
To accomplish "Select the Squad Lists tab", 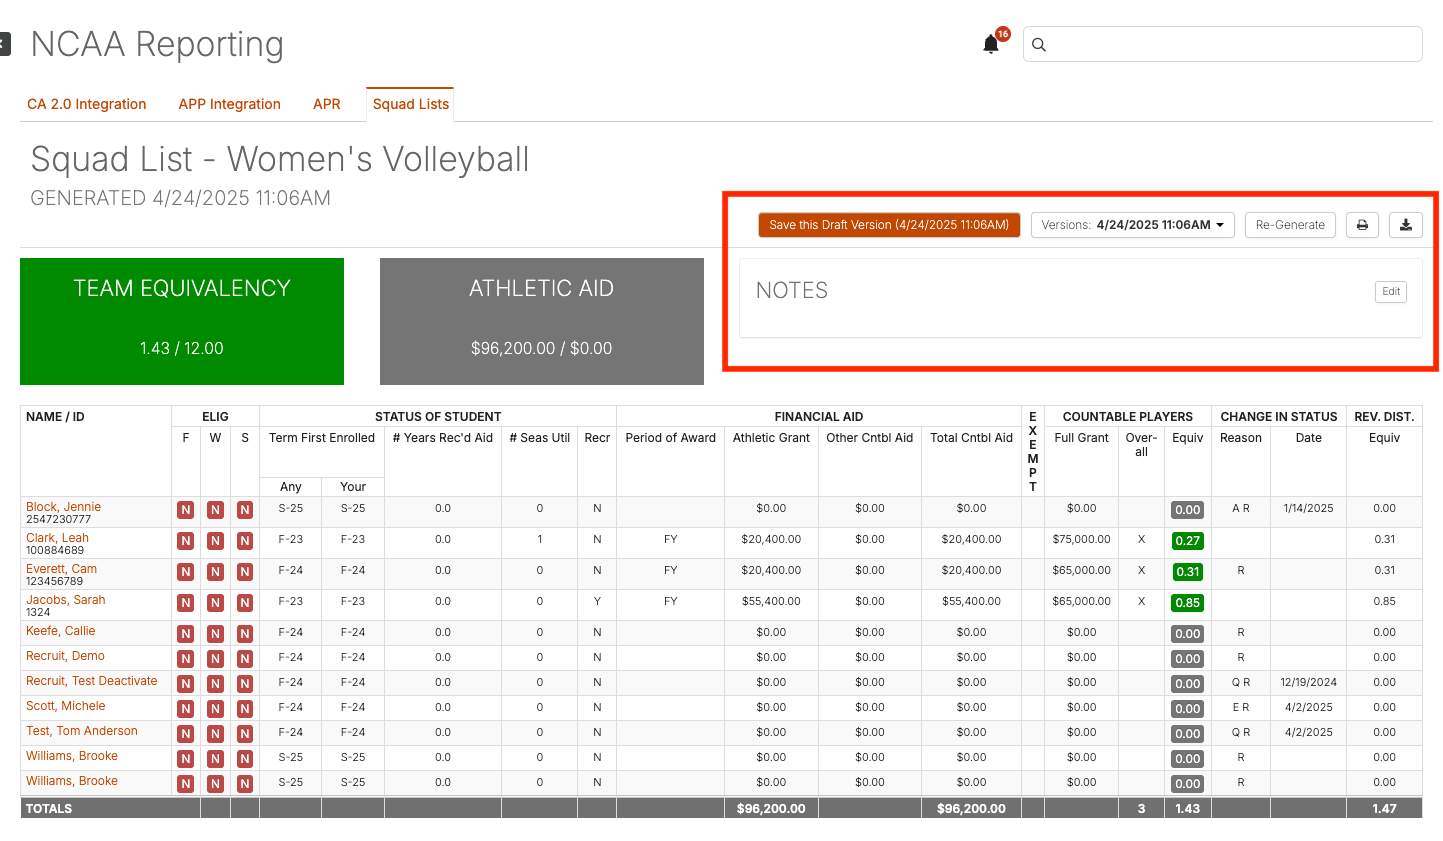I will [x=411, y=104].
